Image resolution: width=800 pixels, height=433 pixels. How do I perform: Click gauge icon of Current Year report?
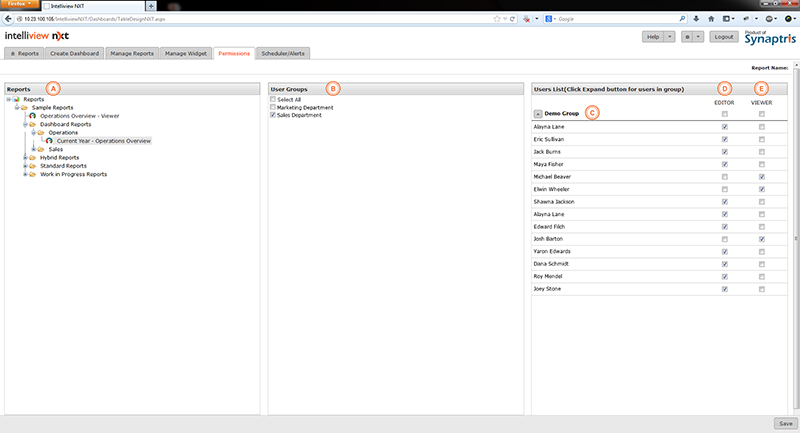(x=49, y=141)
